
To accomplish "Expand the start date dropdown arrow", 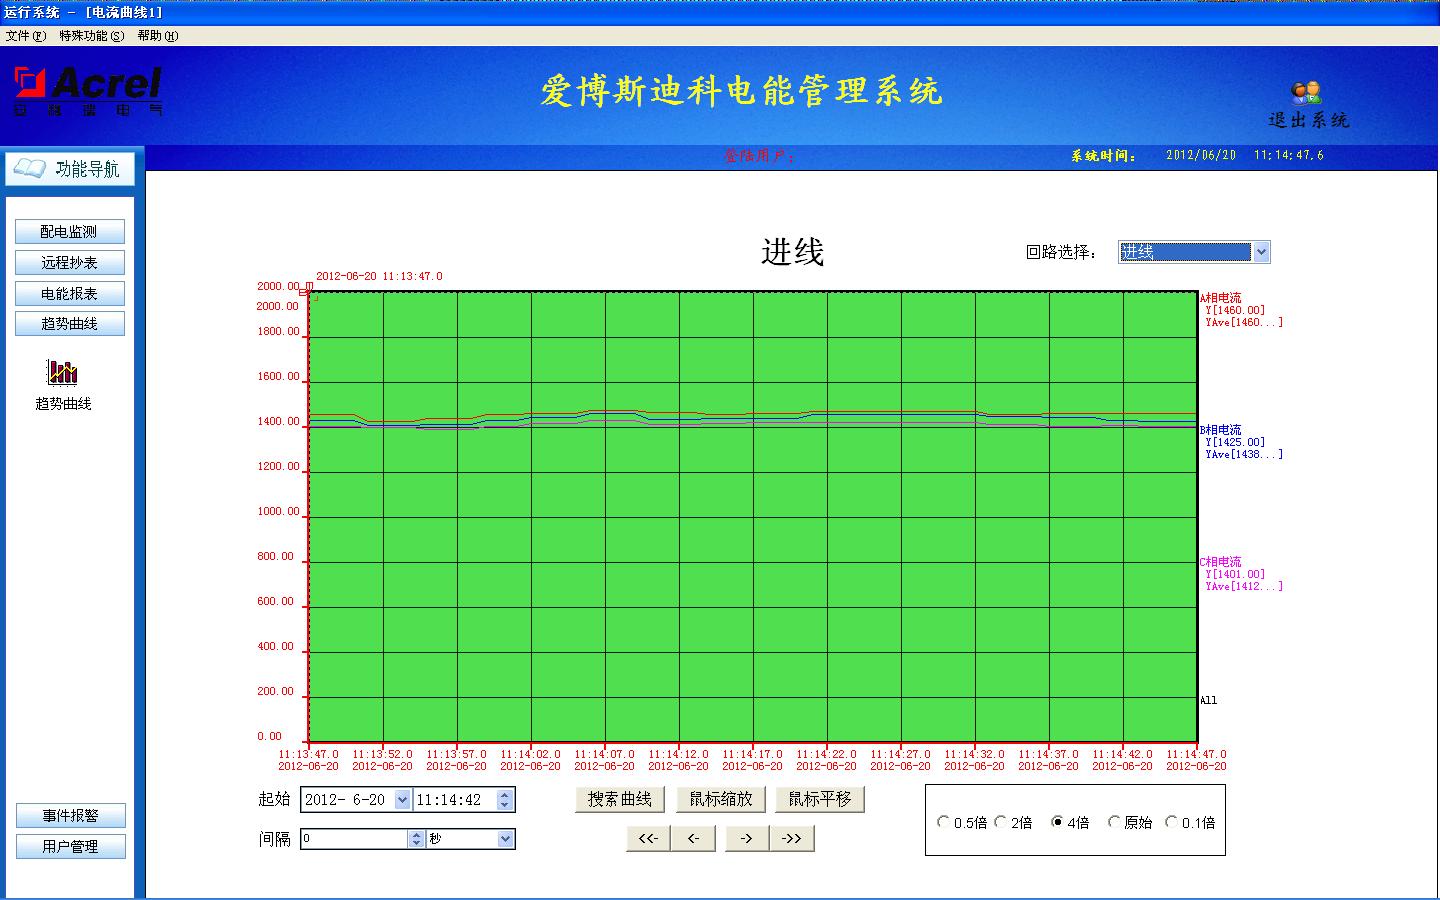I will tap(402, 800).
